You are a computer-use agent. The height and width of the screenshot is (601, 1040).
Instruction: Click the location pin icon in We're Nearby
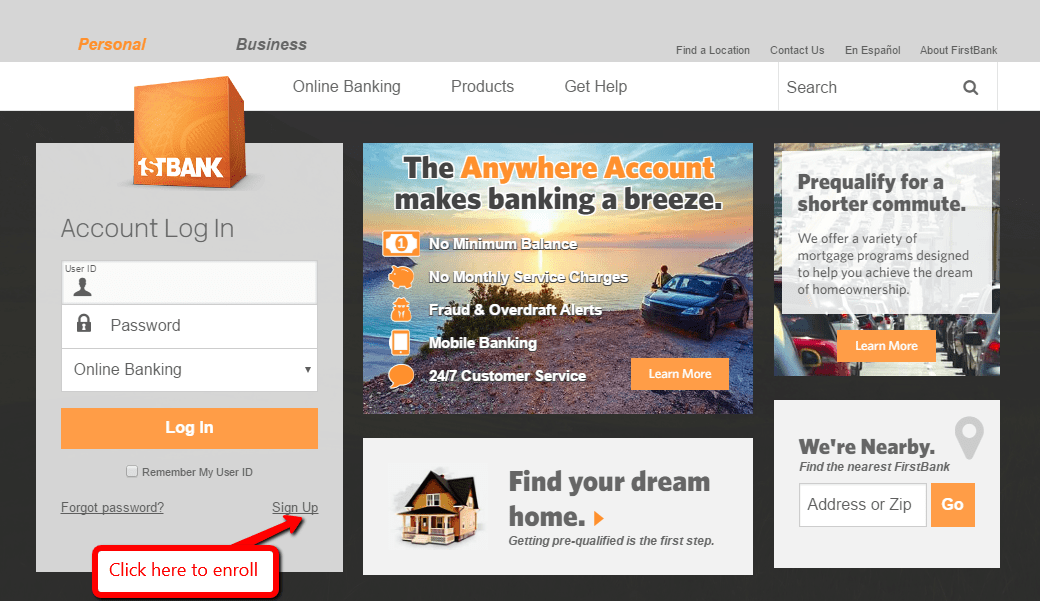pyautogui.click(x=969, y=437)
